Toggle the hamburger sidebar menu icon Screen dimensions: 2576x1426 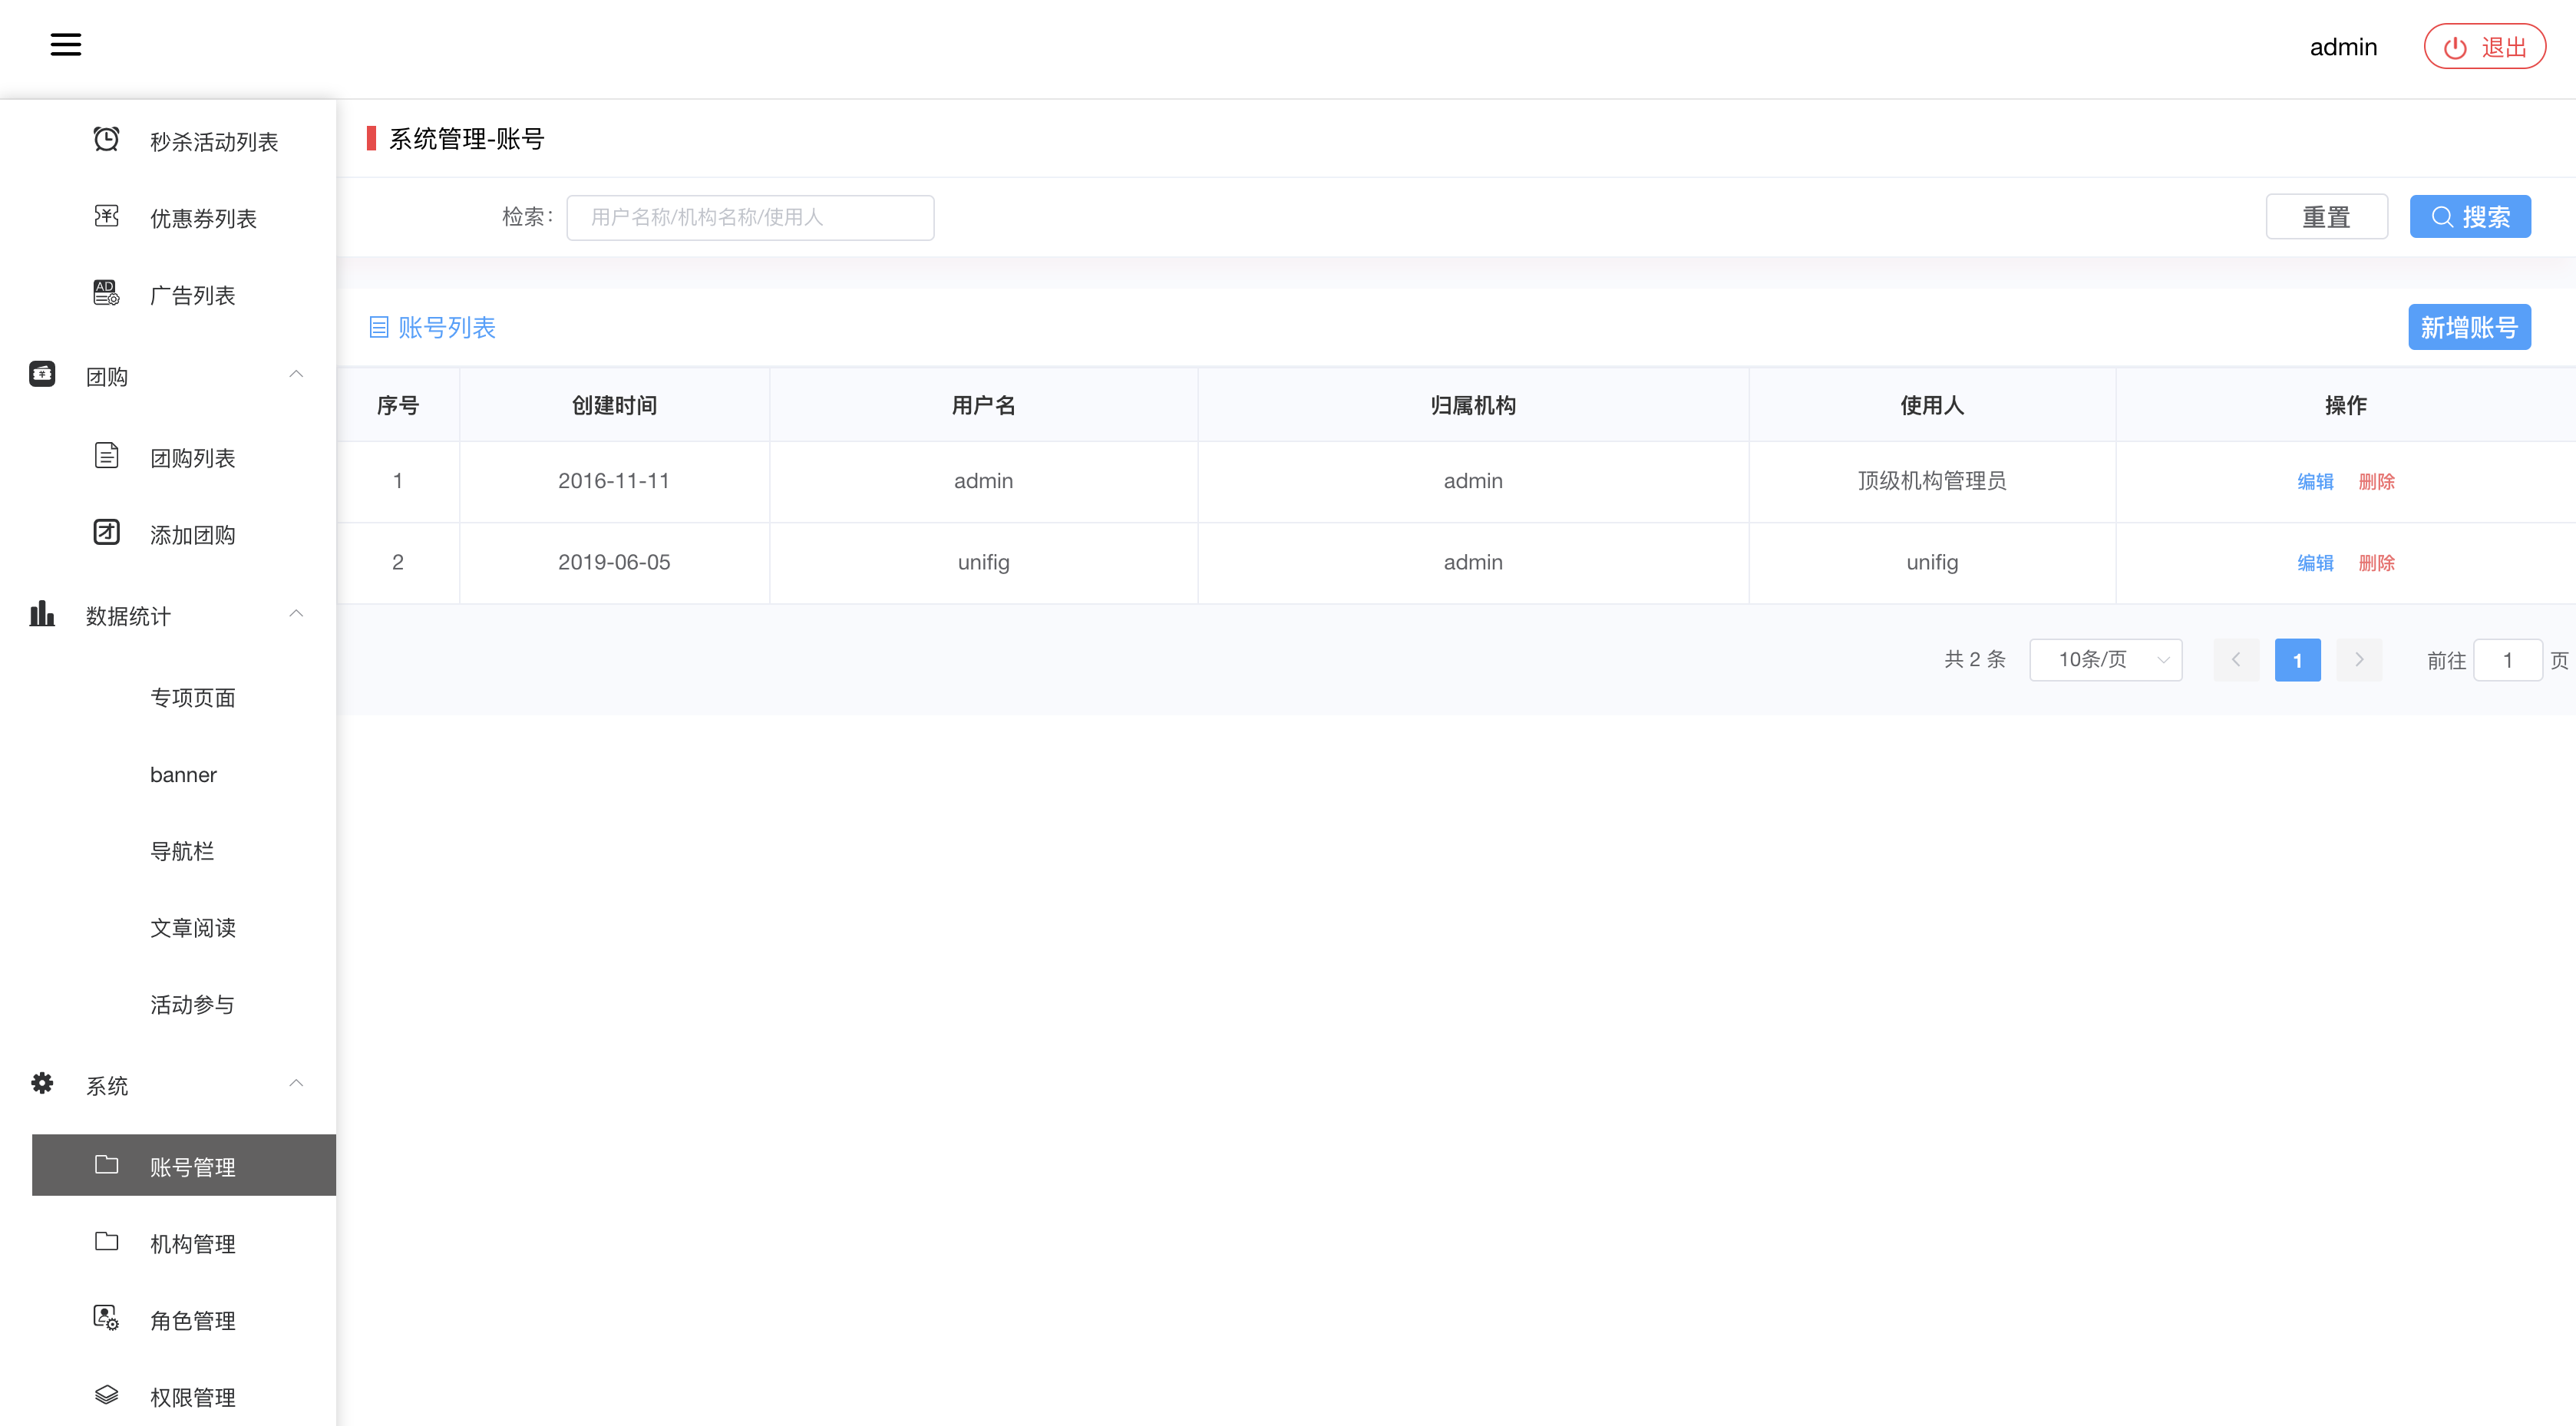coord(66,44)
